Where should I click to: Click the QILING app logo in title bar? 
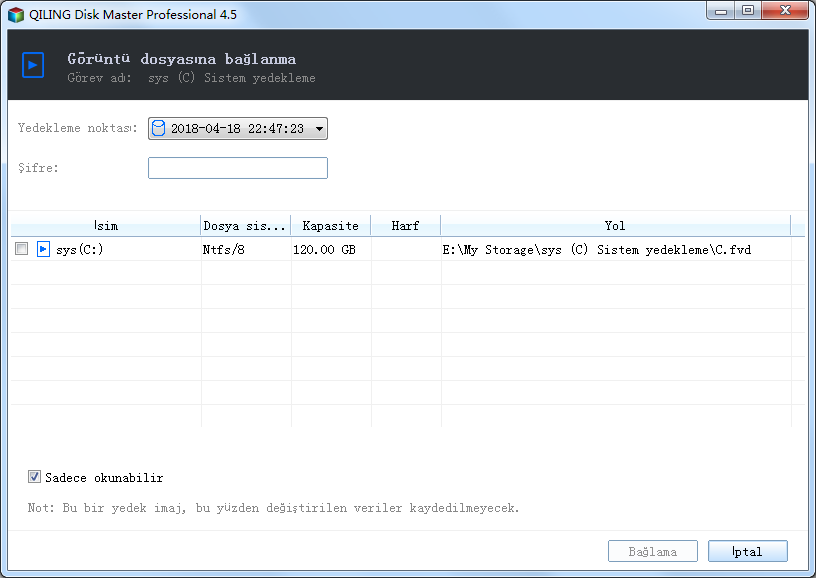16,15
